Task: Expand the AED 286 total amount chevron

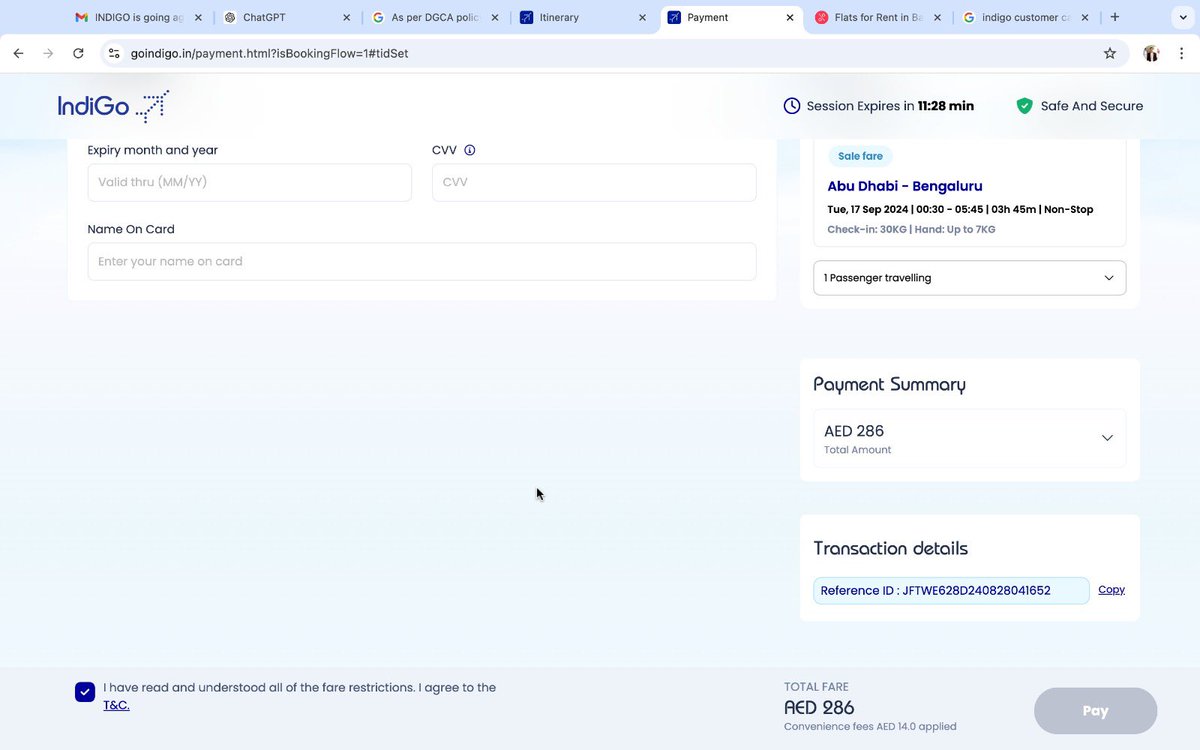Action: [x=1107, y=438]
